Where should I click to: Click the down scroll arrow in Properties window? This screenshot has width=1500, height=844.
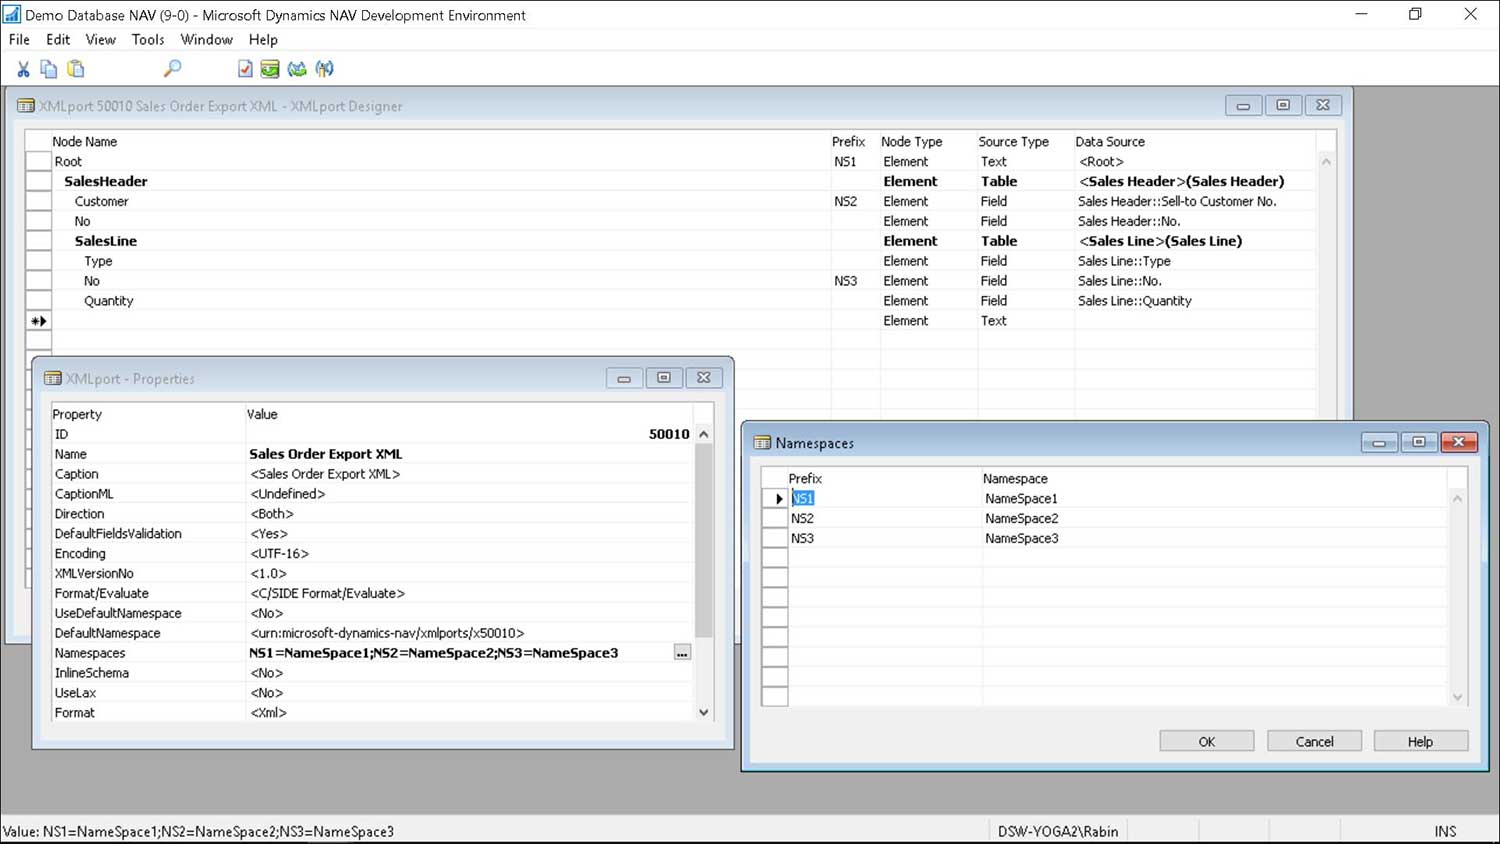click(704, 711)
